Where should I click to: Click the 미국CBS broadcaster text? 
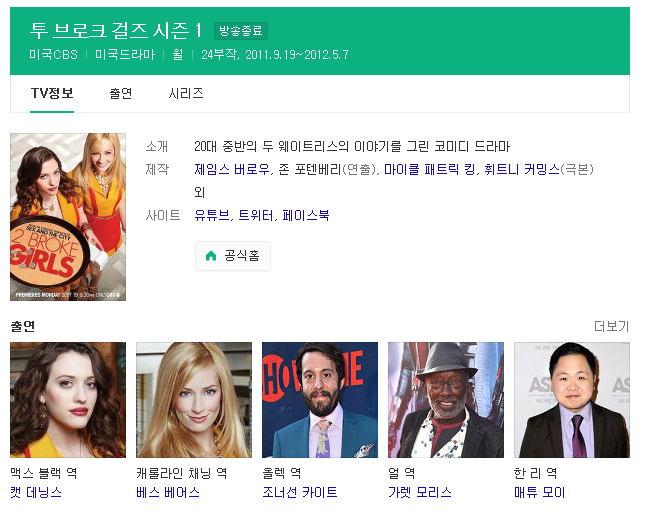click(x=53, y=55)
